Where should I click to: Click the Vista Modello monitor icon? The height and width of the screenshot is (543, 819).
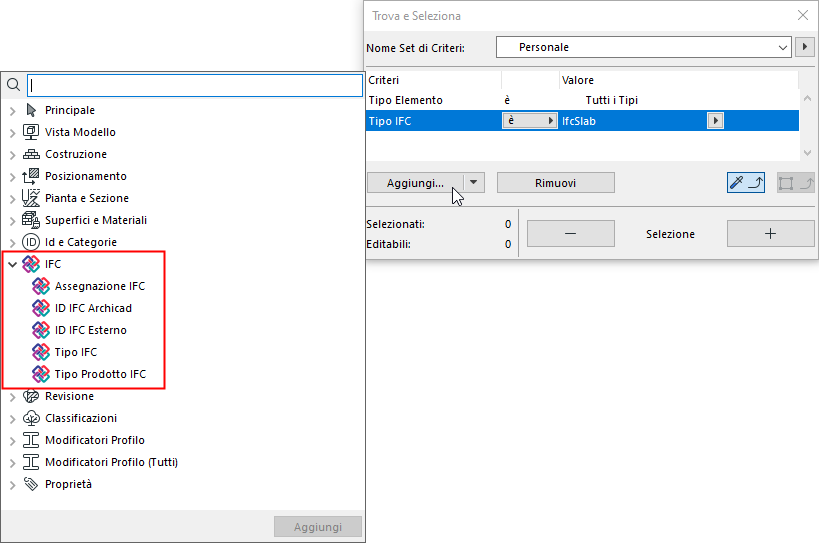pos(31,132)
